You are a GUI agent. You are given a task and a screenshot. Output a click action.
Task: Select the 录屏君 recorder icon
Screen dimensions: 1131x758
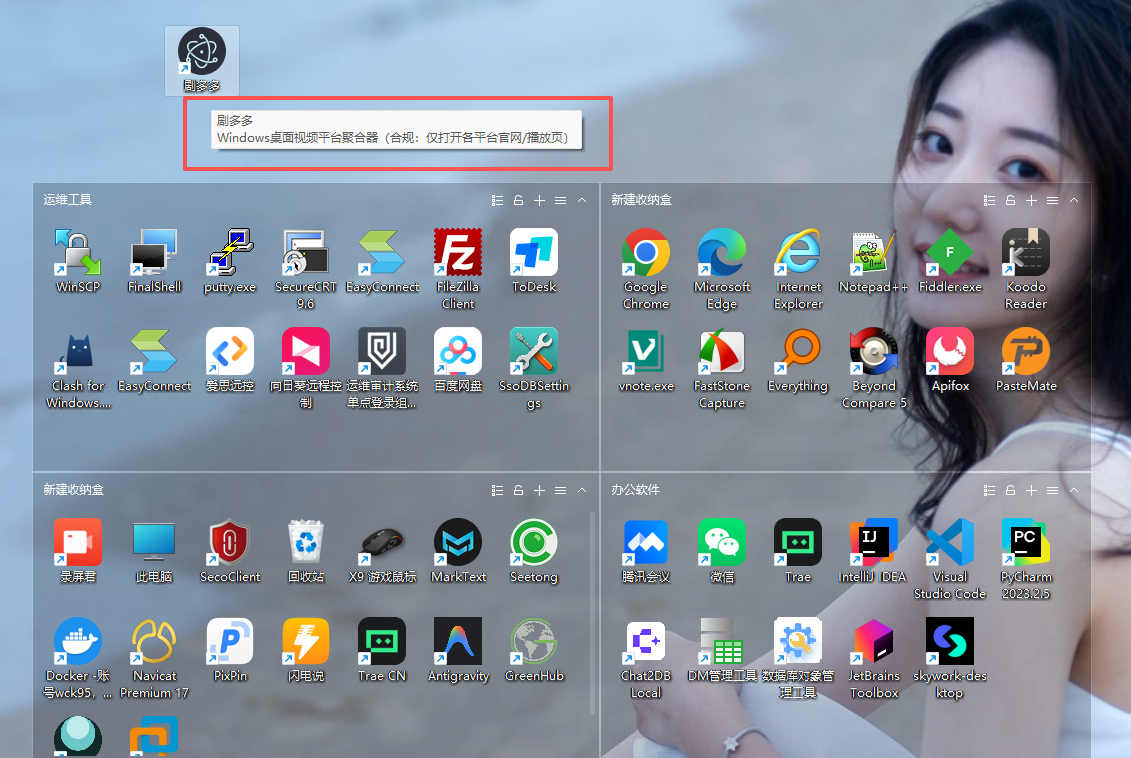(78, 551)
